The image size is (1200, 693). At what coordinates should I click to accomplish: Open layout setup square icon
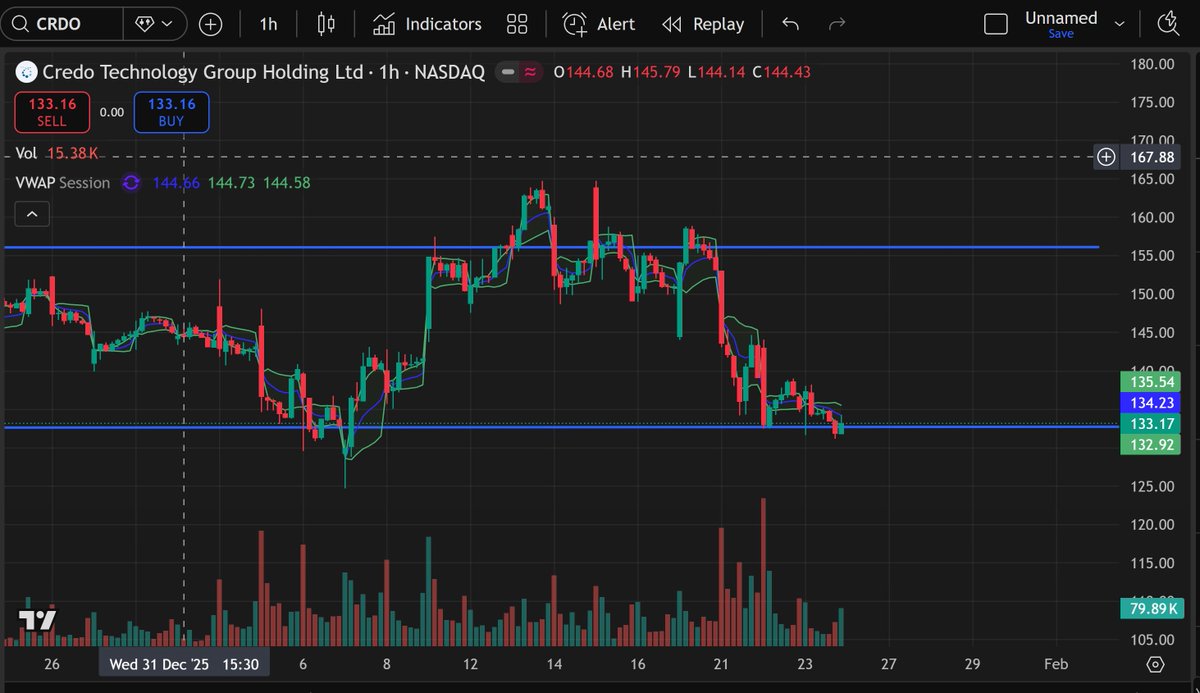996,24
